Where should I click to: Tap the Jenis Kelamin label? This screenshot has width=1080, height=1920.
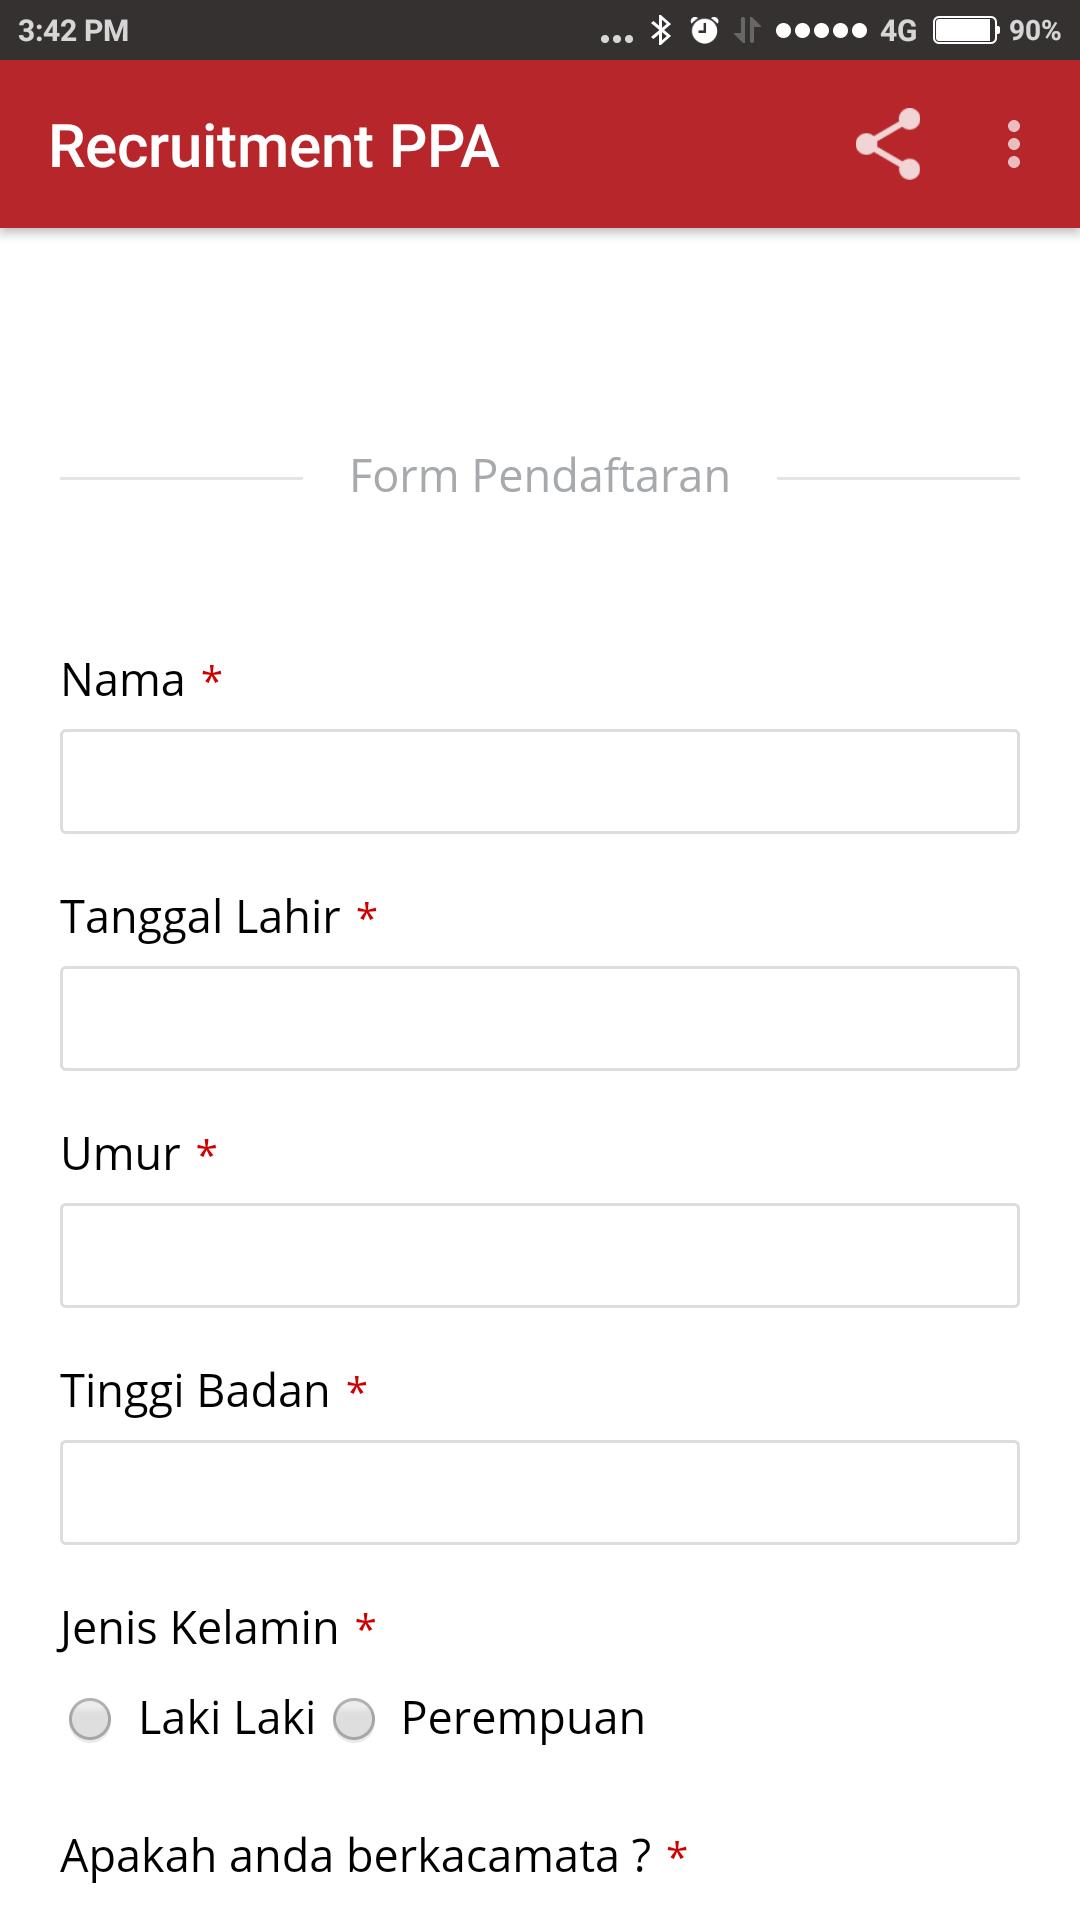[199, 1628]
